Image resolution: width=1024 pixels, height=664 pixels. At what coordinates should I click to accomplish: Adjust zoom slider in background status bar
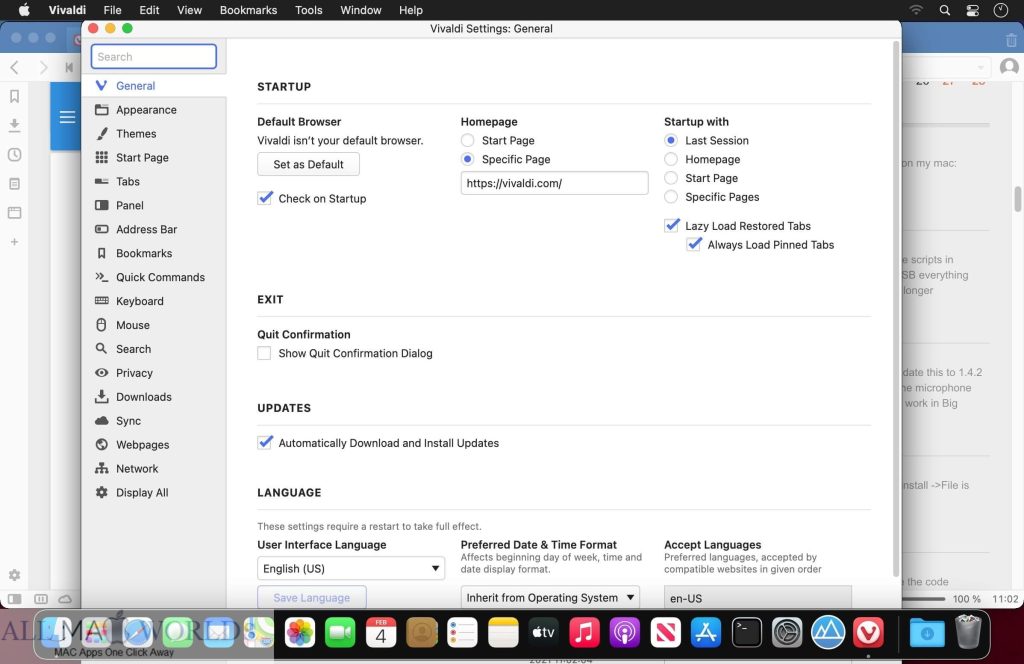(923, 599)
